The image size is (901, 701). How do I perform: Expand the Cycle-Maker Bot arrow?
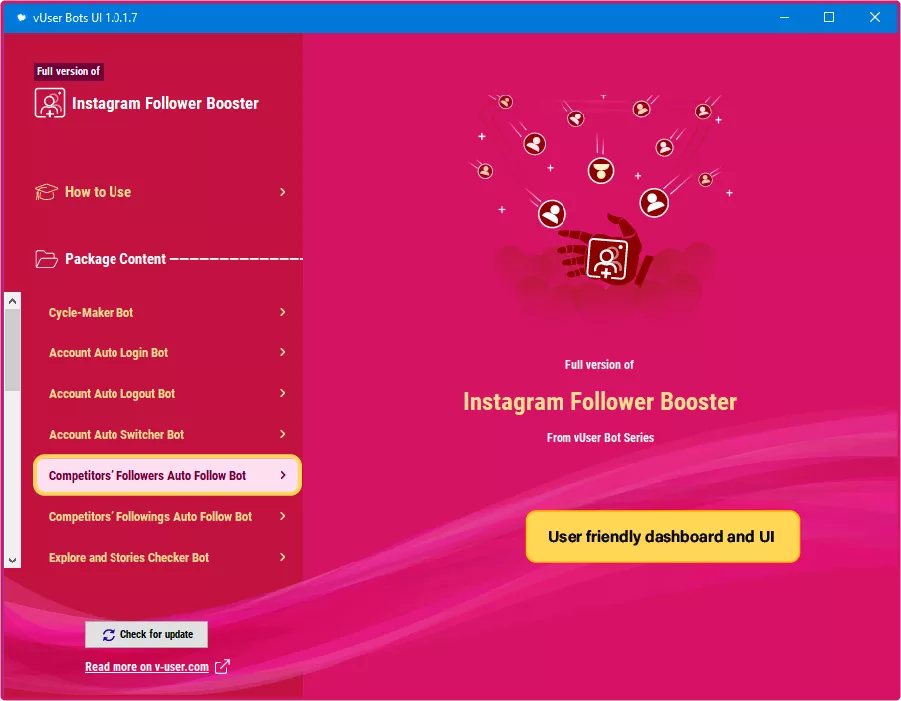click(x=283, y=312)
